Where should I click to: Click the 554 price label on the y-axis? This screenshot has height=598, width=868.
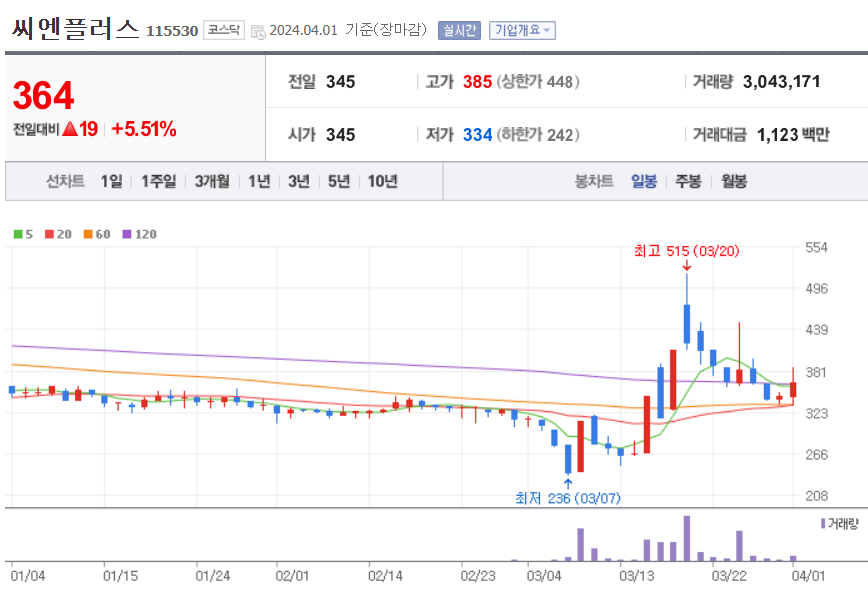coord(817,248)
